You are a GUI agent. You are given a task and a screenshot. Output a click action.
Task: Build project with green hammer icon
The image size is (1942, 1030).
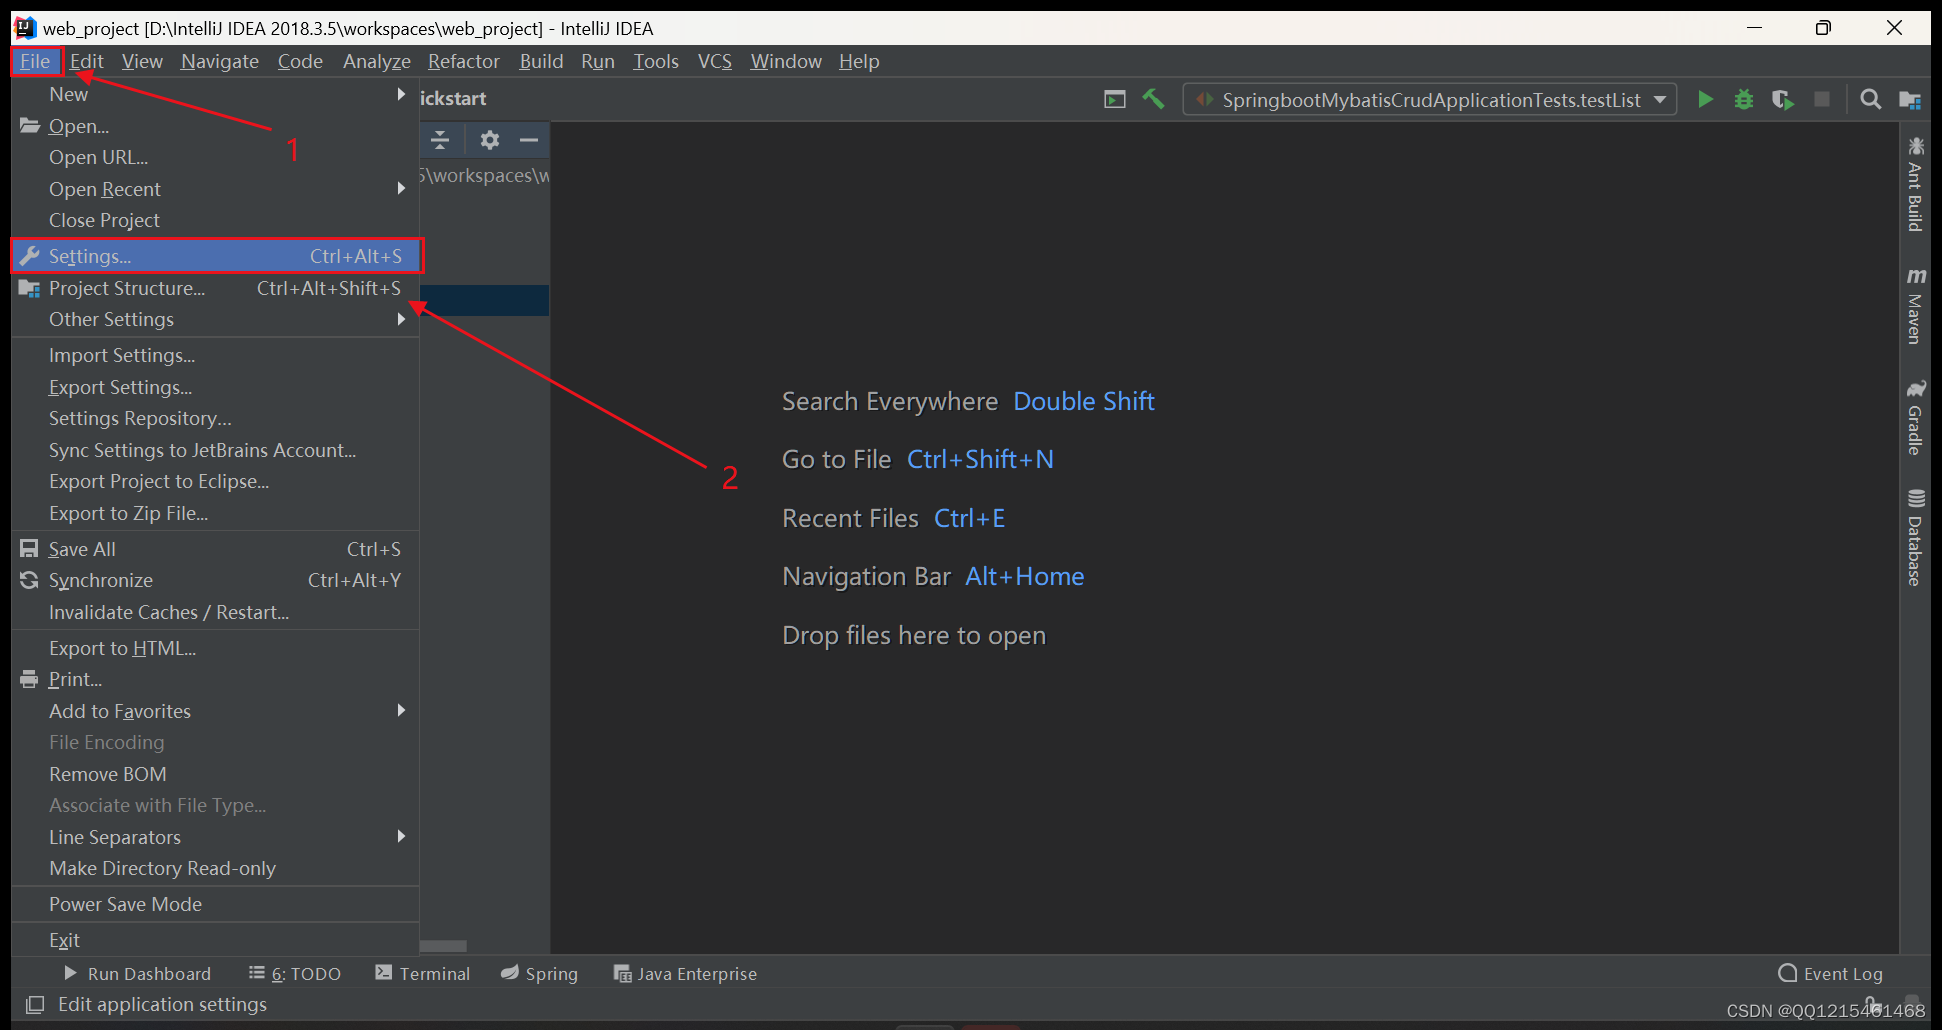pos(1153,99)
